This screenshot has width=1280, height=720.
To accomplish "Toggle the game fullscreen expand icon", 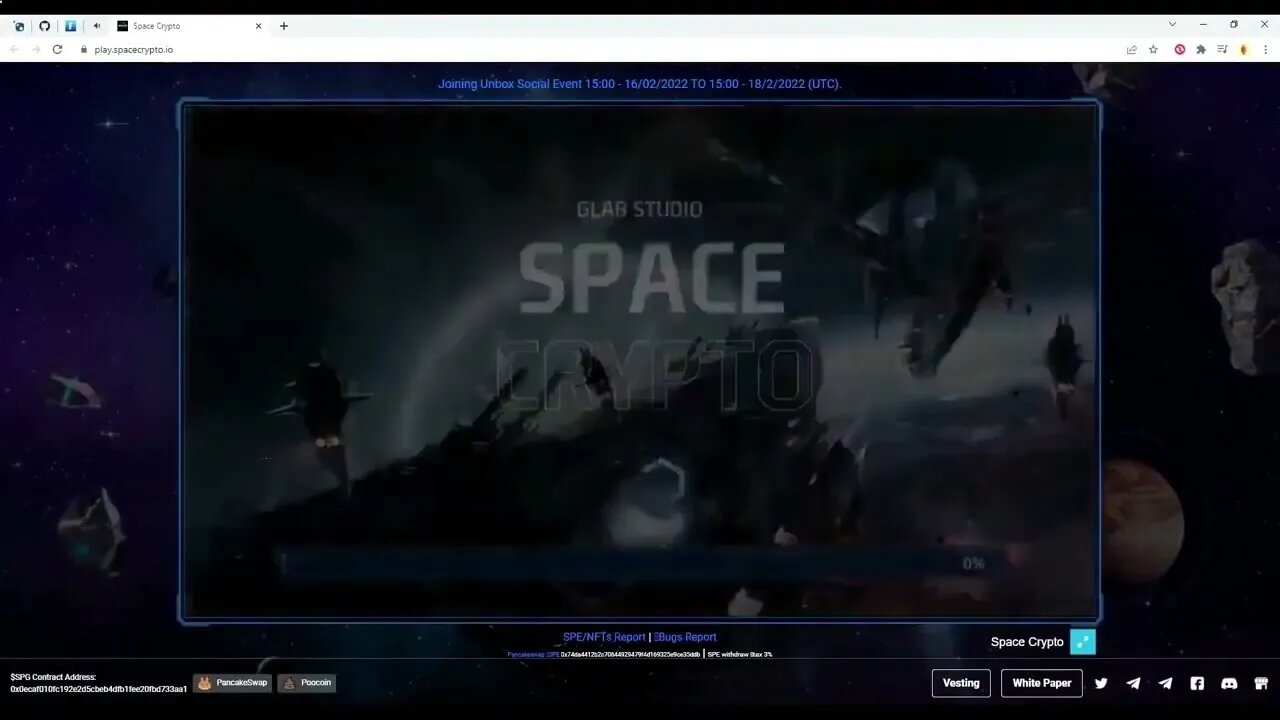I will 1083,642.
